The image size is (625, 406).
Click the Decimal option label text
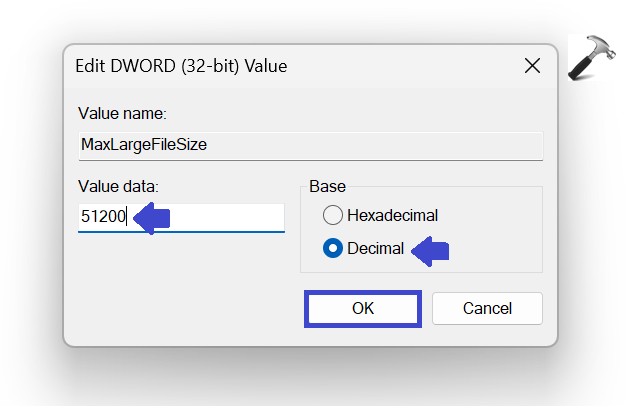pyautogui.click(x=376, y=249)
